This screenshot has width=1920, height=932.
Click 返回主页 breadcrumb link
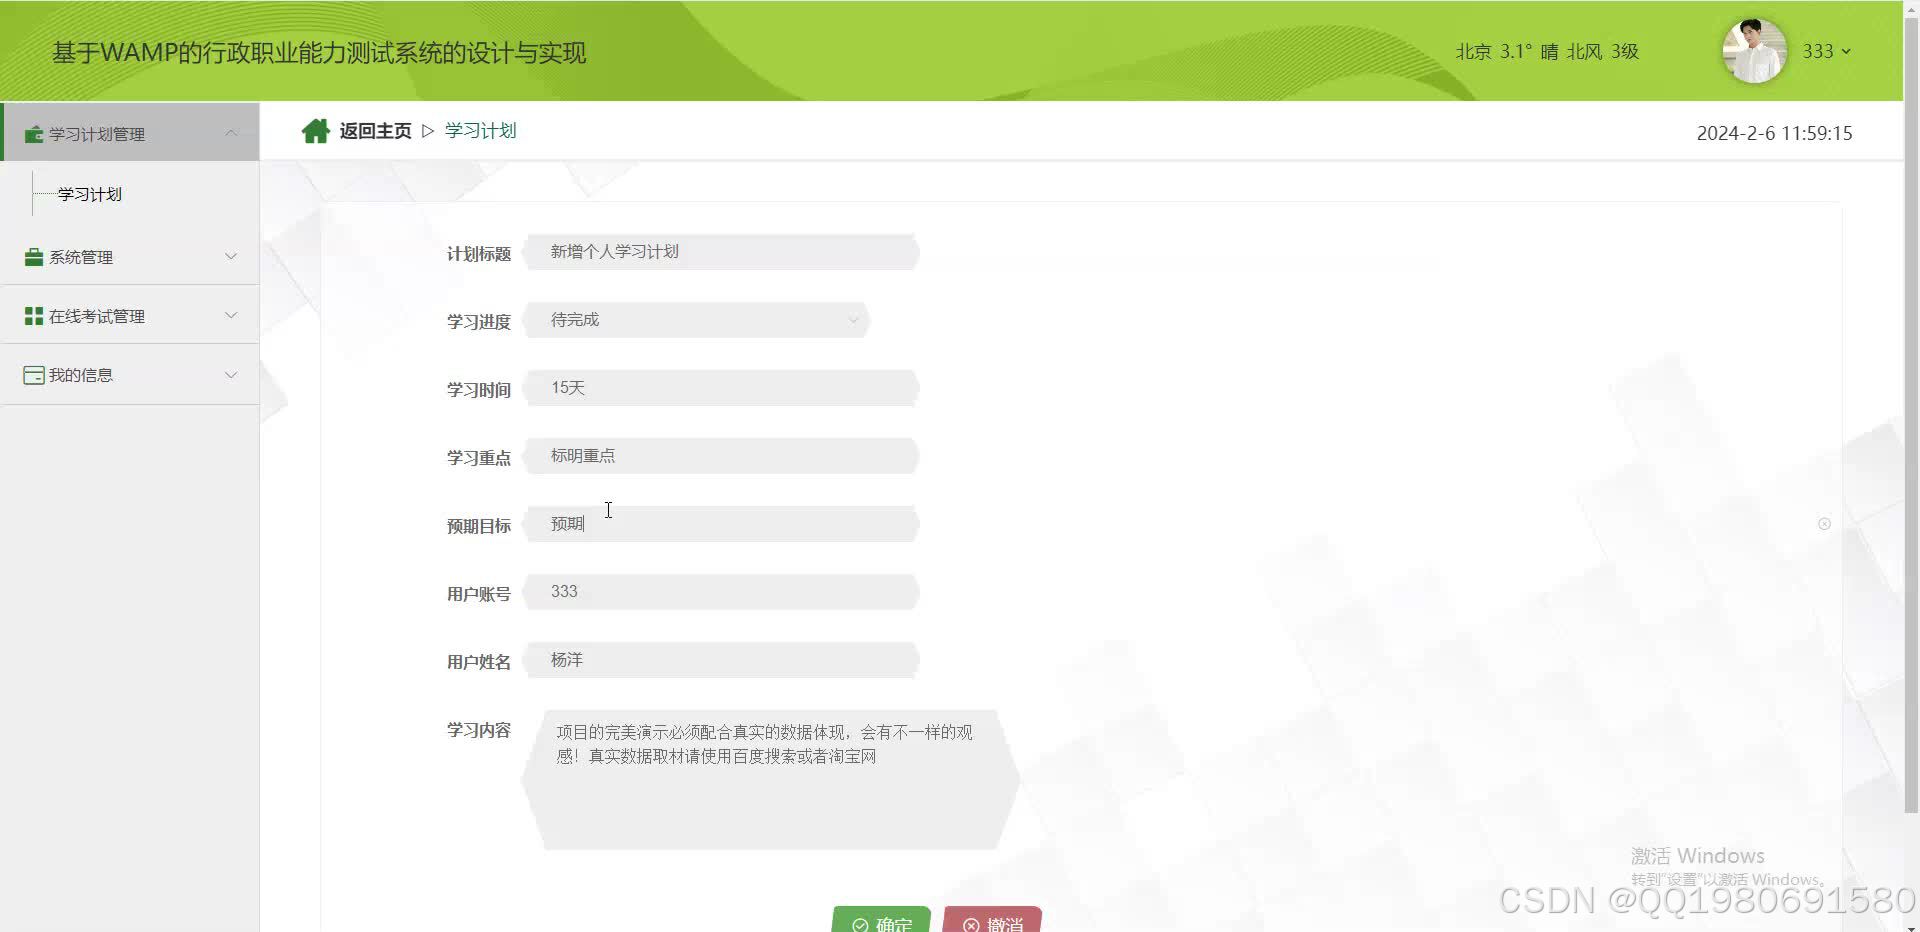[375, 131]
